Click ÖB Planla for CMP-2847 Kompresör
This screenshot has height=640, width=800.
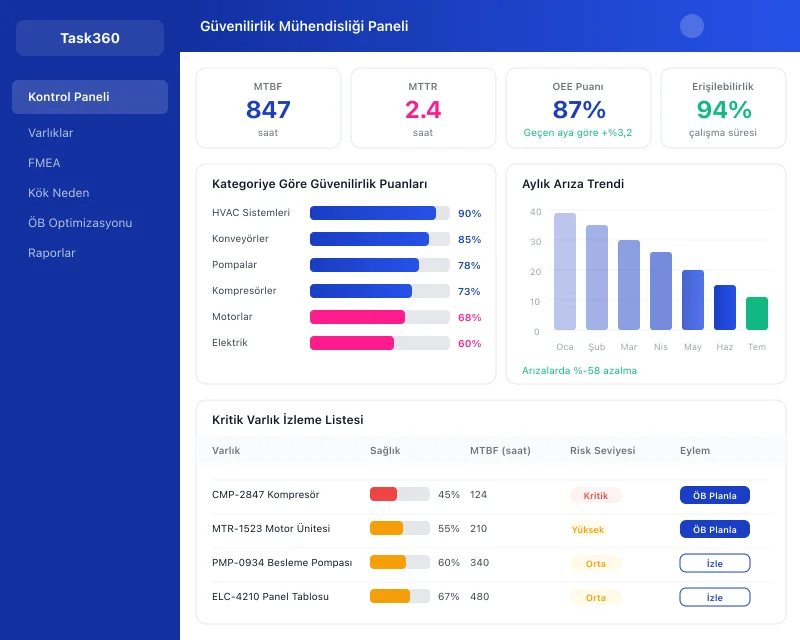point(714,495)
